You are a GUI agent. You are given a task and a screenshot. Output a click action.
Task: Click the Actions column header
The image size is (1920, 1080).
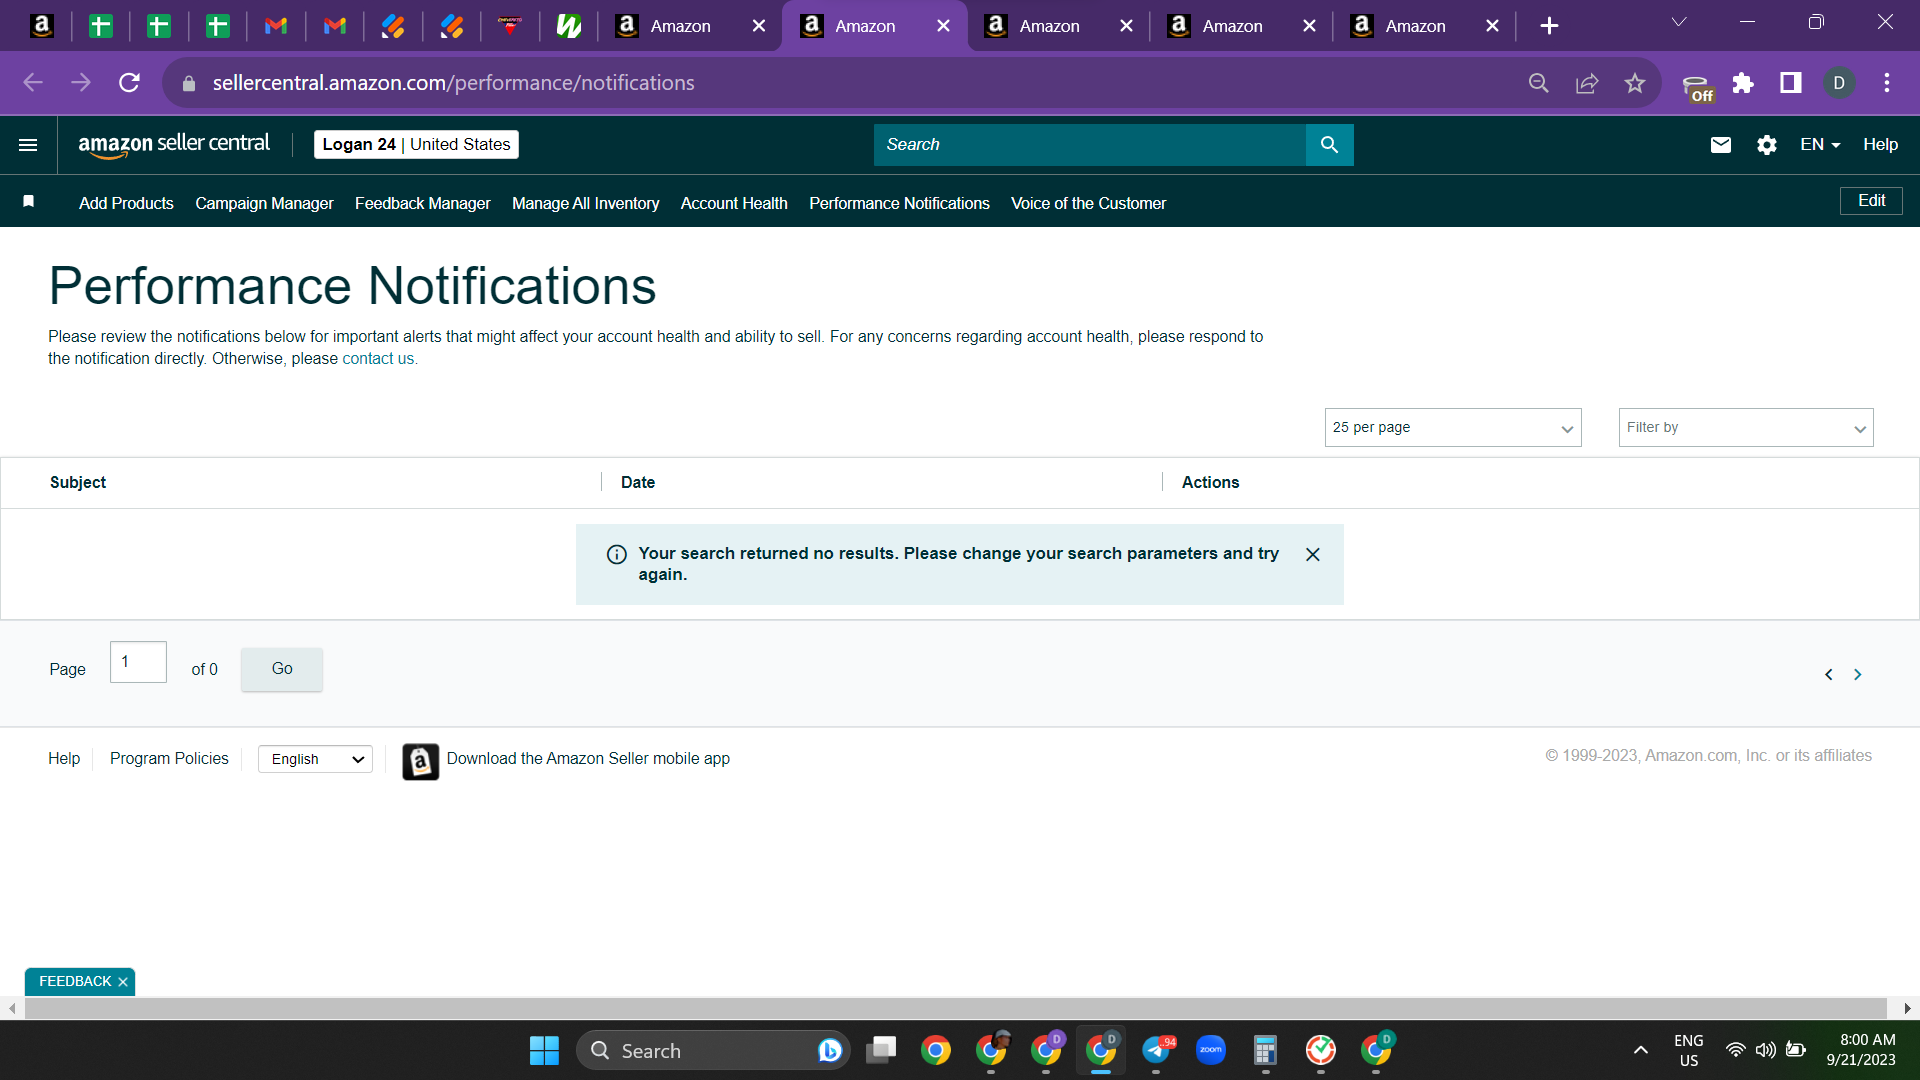coord(1210,483)
